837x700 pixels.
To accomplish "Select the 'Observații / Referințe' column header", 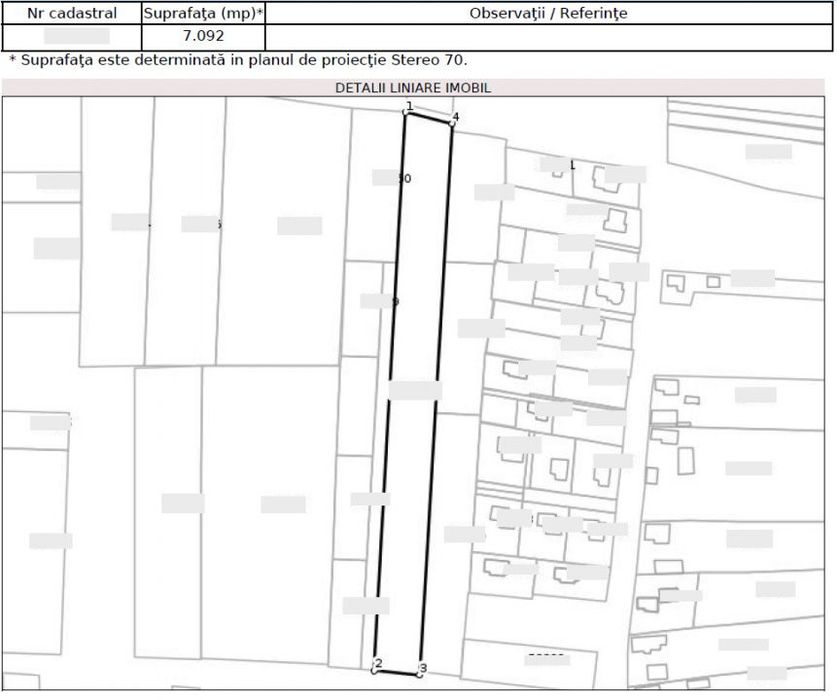I will [x=548, y=13].
